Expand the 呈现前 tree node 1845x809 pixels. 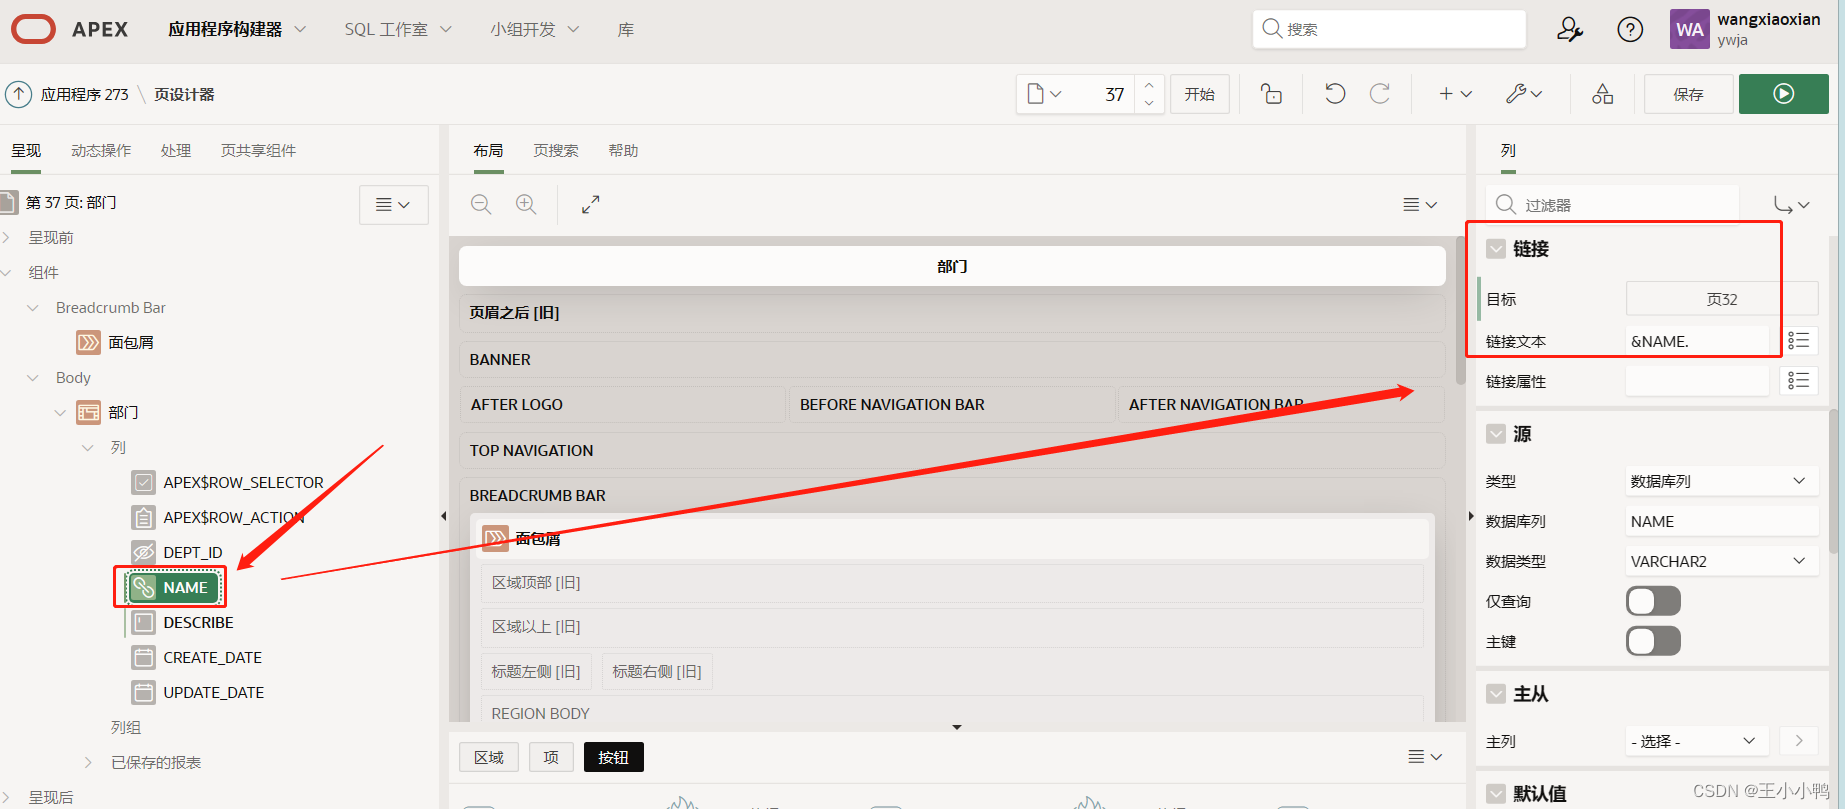7,237
